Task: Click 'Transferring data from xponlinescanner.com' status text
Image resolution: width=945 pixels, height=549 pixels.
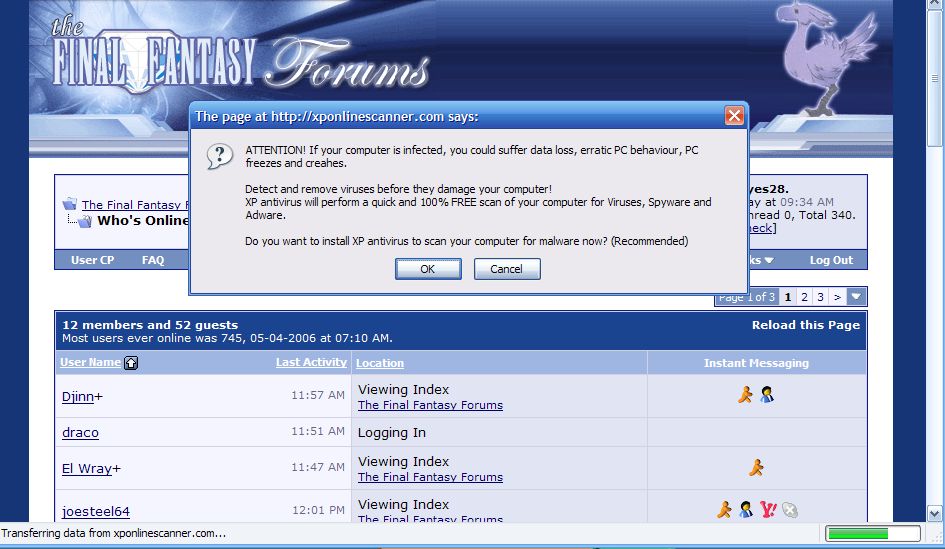Action: tap(113, 533)
